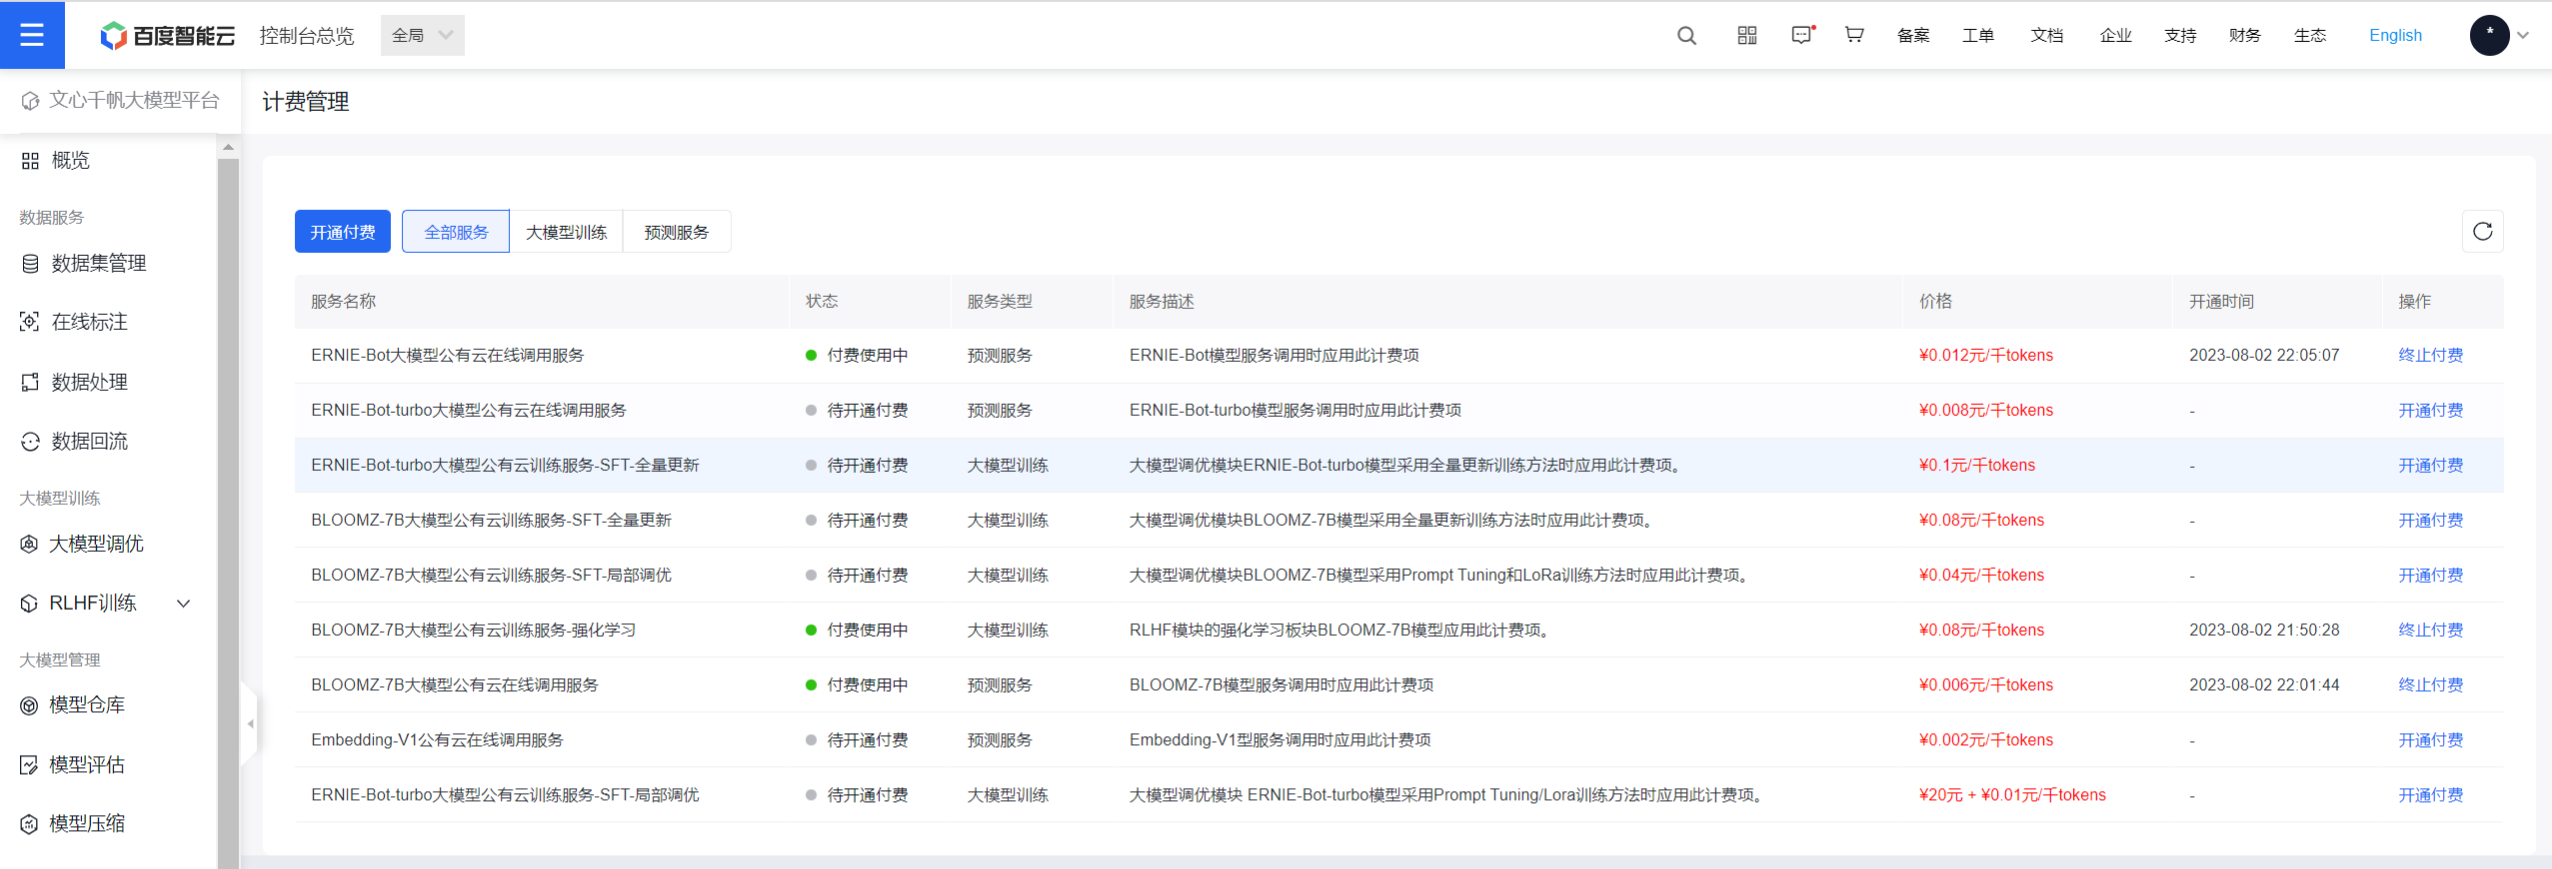Open the shopping cart icon

pos(1854,35)
